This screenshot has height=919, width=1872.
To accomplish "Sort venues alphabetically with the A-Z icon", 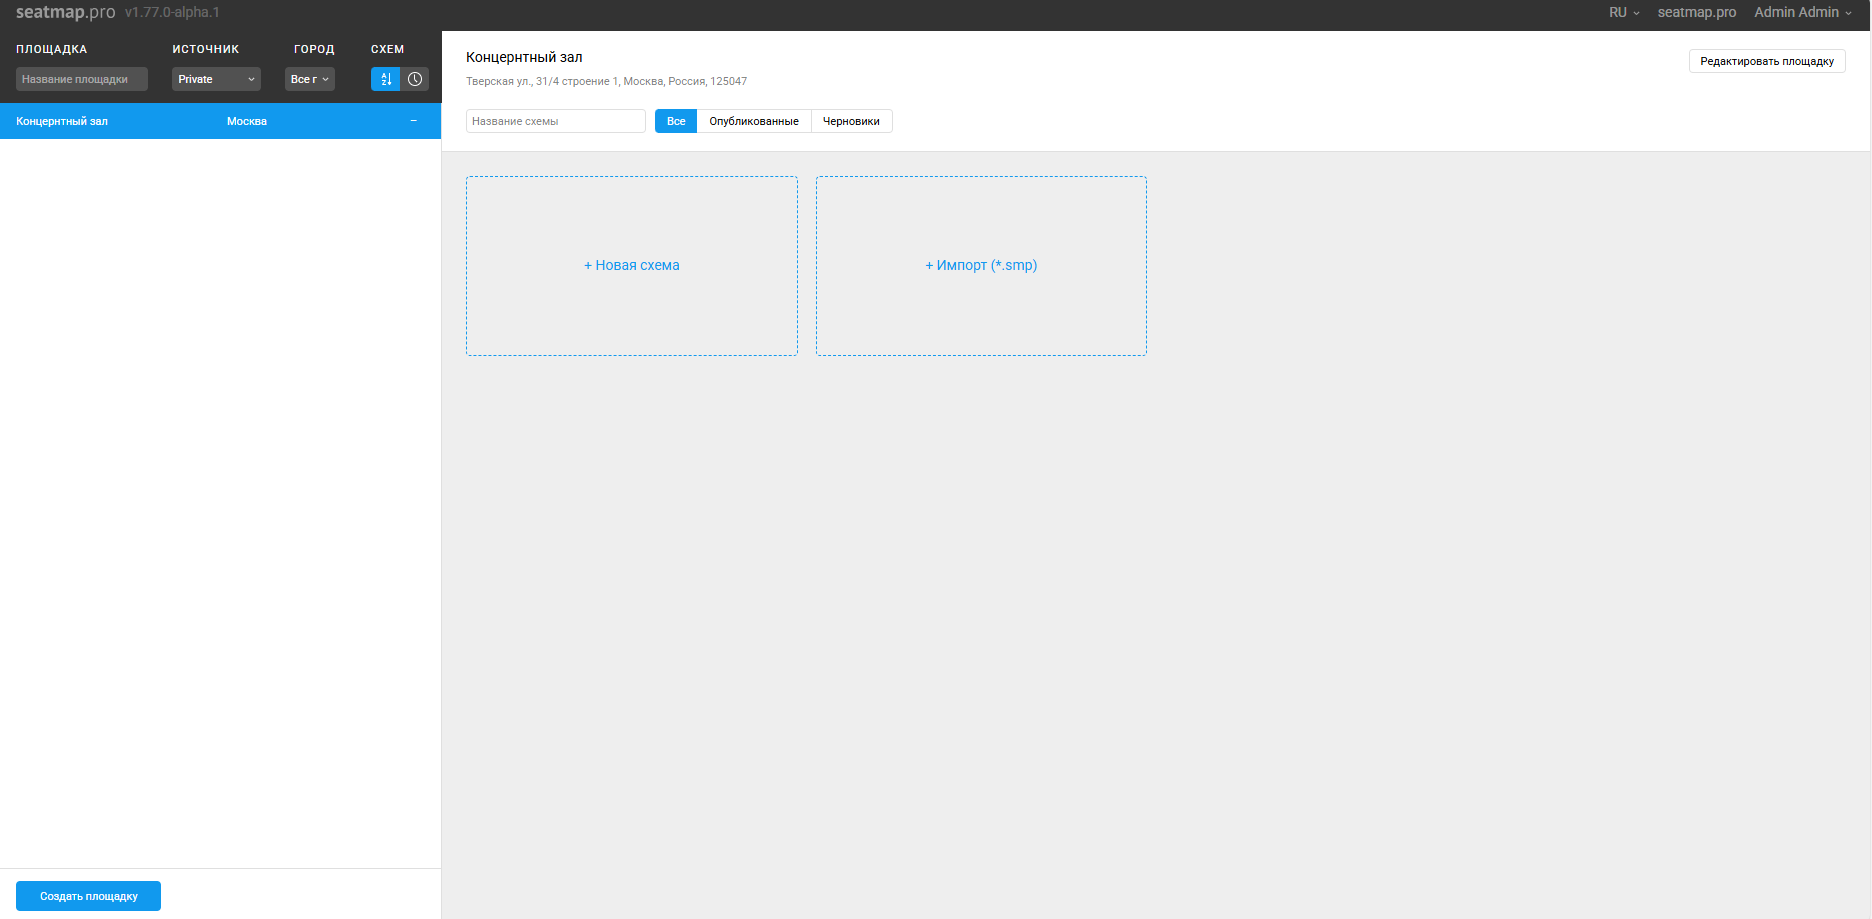I will pyautogui.click(x=385, y=79).
